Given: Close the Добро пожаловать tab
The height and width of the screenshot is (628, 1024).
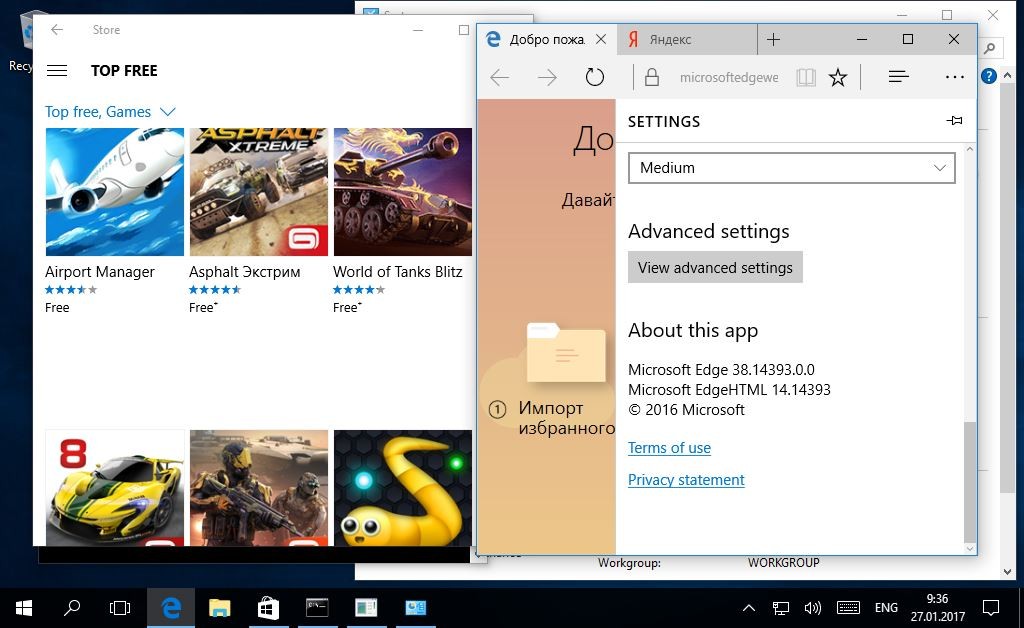Looking at the screenshot, I should point(601,40).
